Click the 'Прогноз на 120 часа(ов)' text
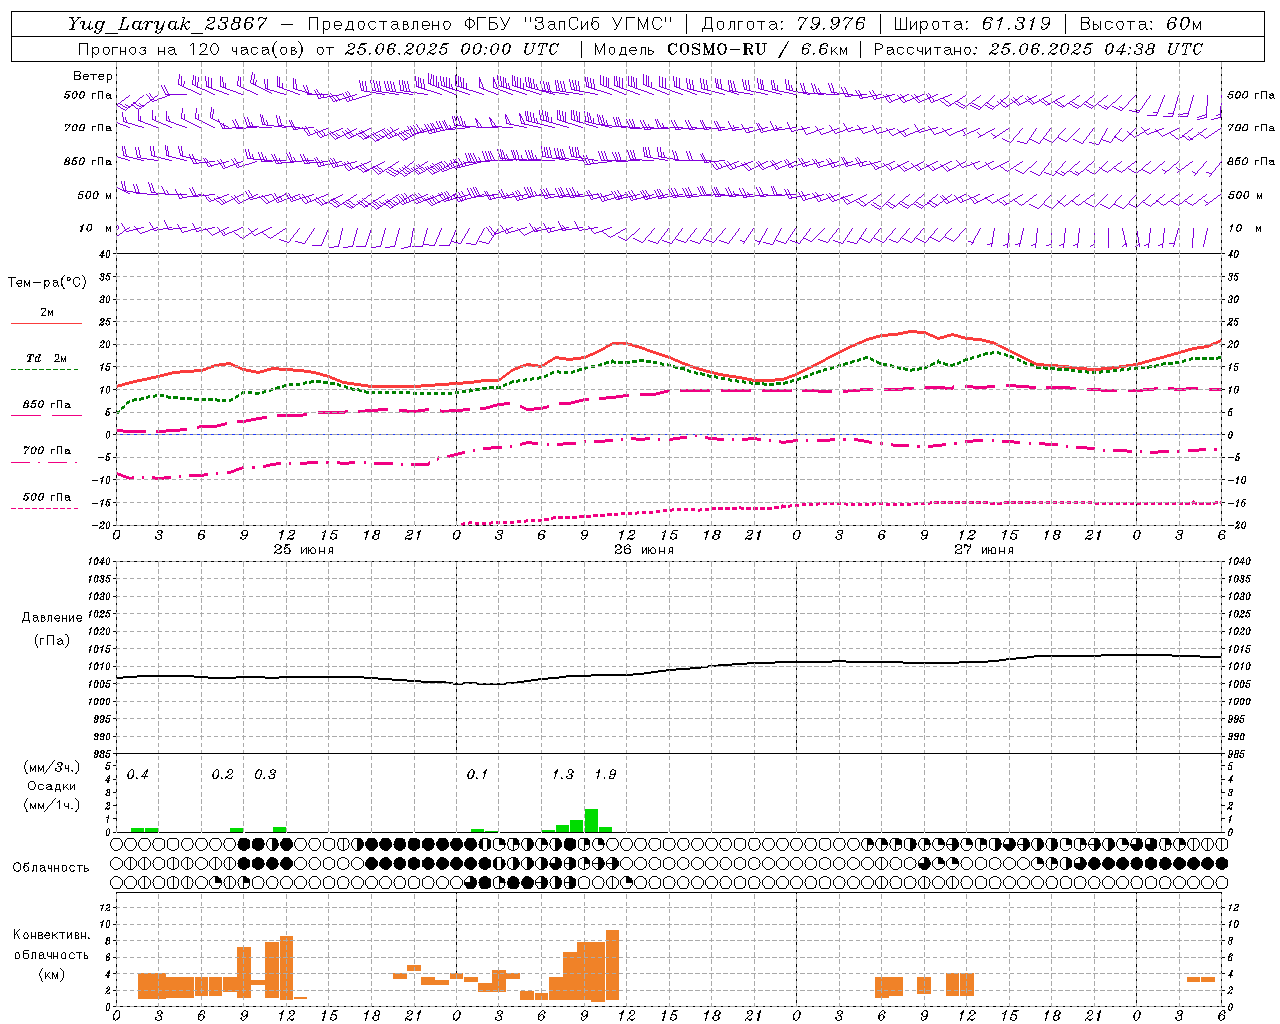This screenshot has width=1280, height=1024. tap(192, 49)
